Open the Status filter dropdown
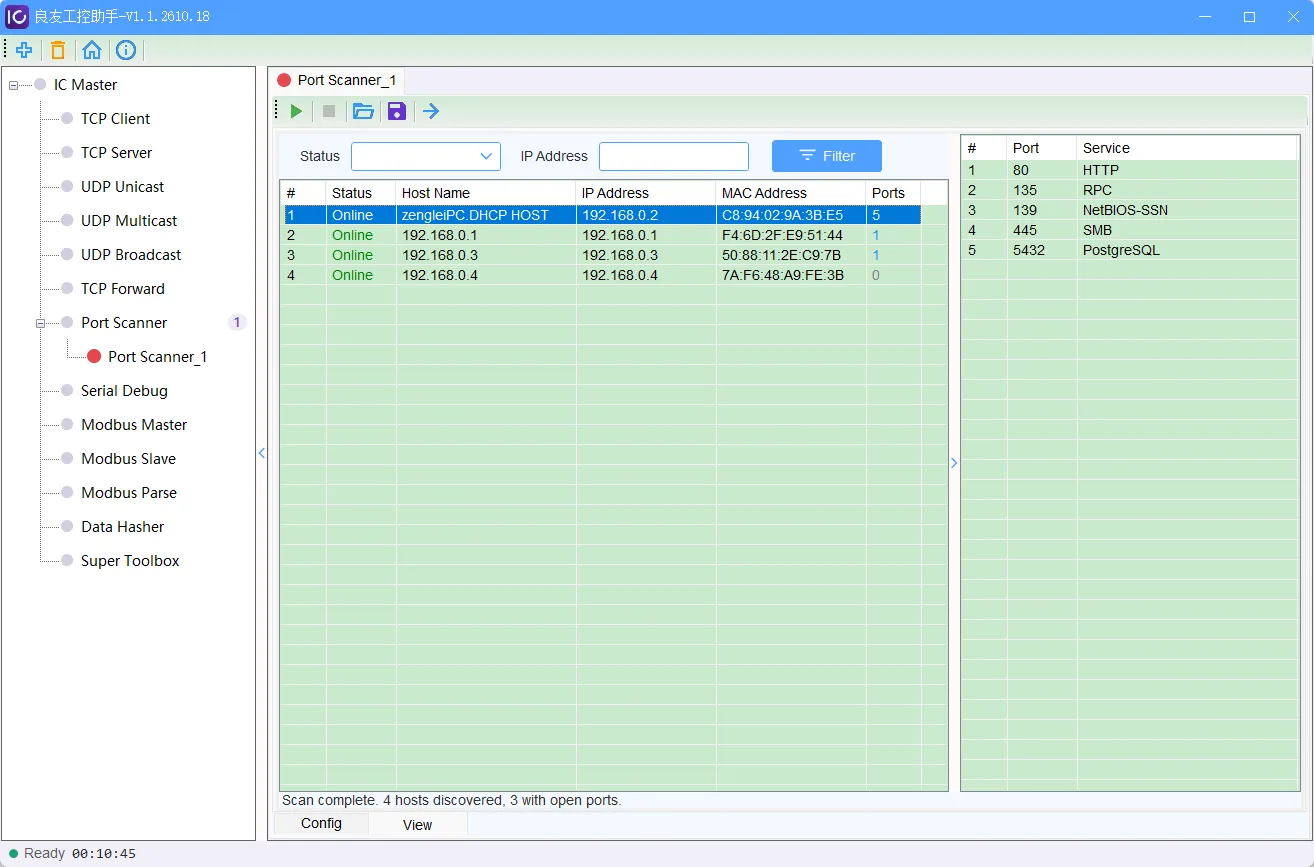This screenshot has height=867, width=1314. (426, 156)
